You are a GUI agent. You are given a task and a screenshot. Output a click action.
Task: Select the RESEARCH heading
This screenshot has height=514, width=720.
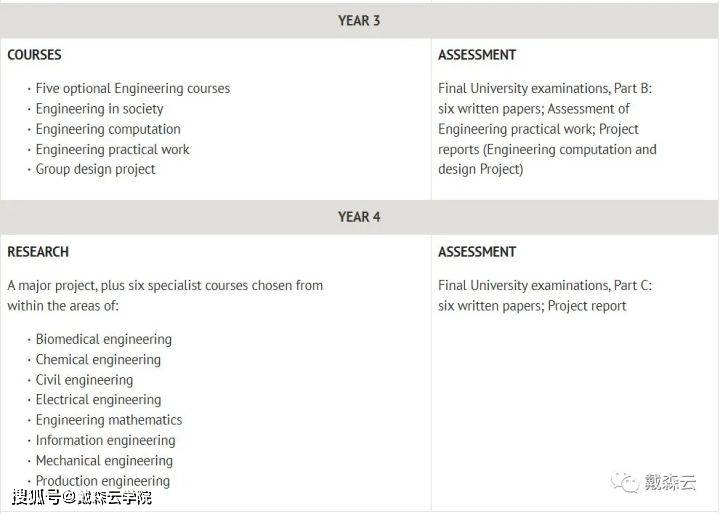(x=38, y=252)
